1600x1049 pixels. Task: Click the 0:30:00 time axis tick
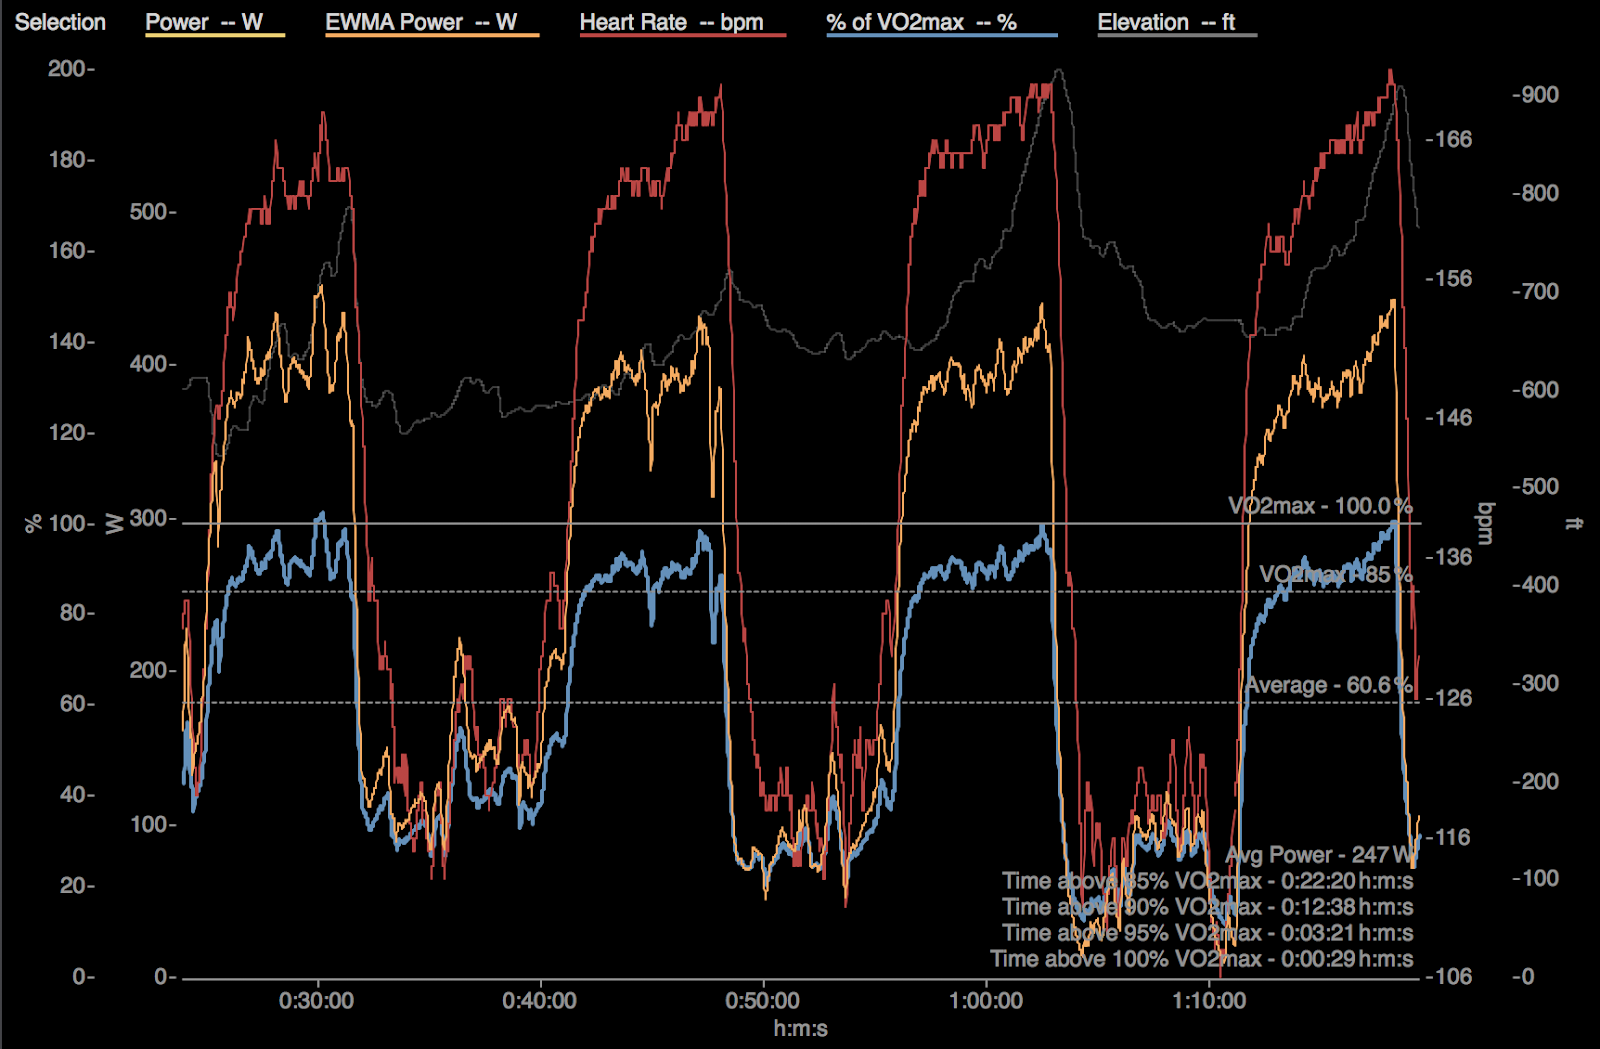coord(316,1001)
